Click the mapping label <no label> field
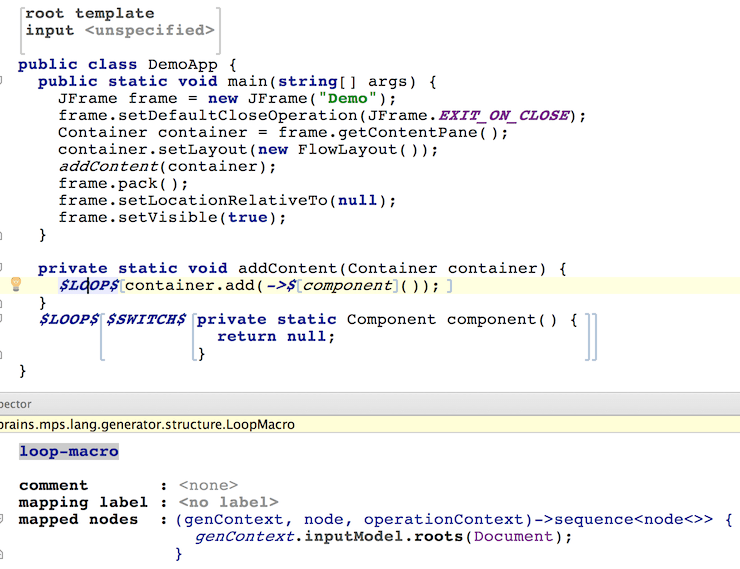The image size is (740, 569). [228, 502]
